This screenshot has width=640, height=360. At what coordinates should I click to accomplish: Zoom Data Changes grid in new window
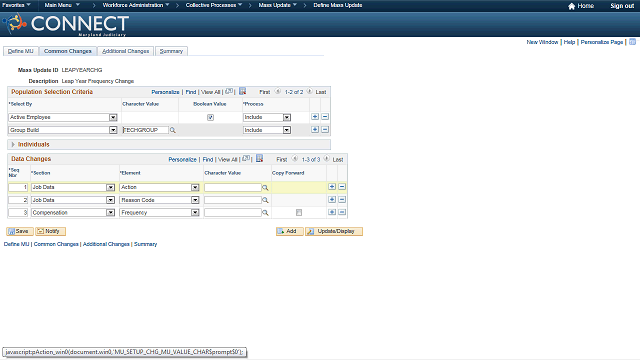pyautogui.click(x=246, y=159)
